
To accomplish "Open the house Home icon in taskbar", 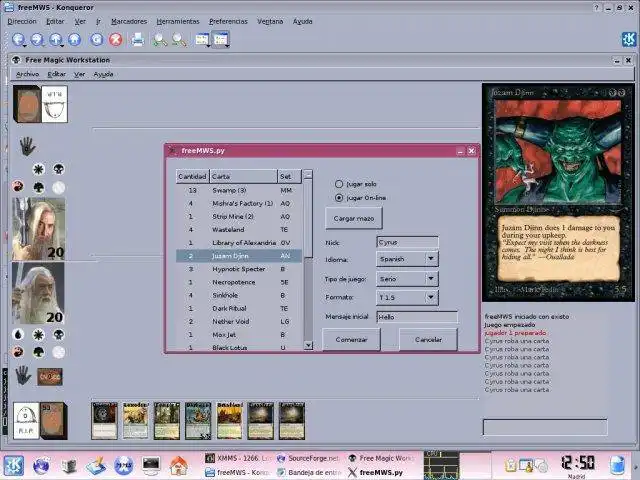I will pyautogui.click(x=178, y=466).
